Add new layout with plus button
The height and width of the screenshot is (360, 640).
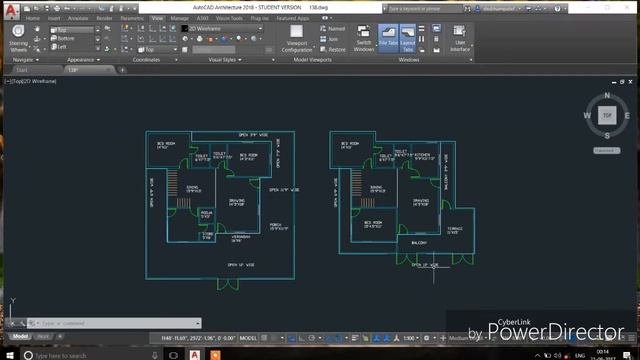coord(60,337)
